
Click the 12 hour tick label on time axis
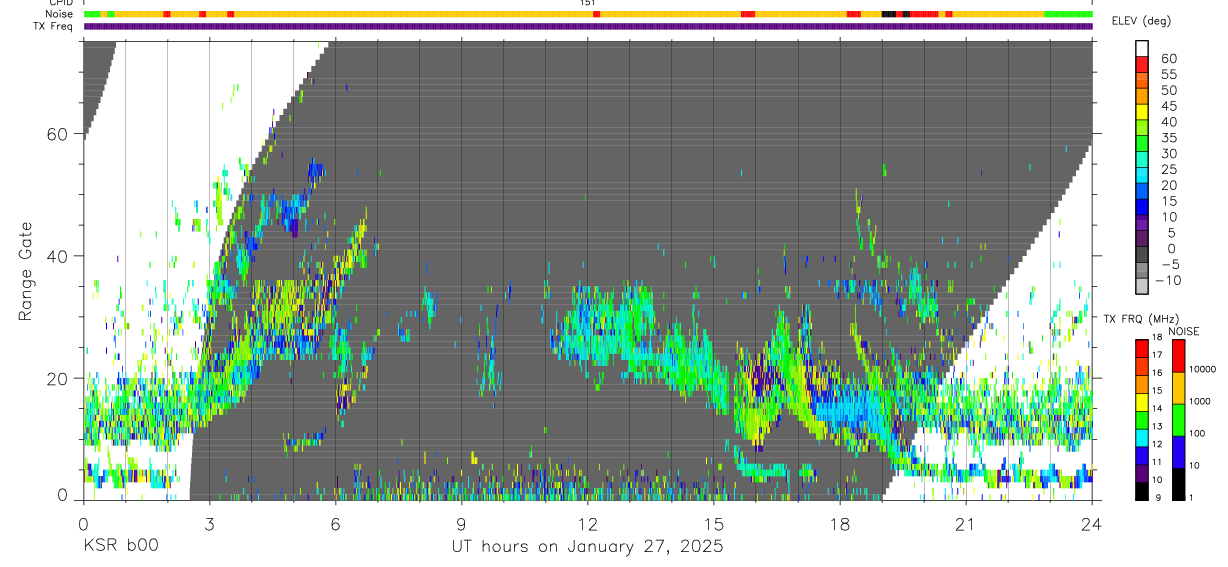(588, 524)
